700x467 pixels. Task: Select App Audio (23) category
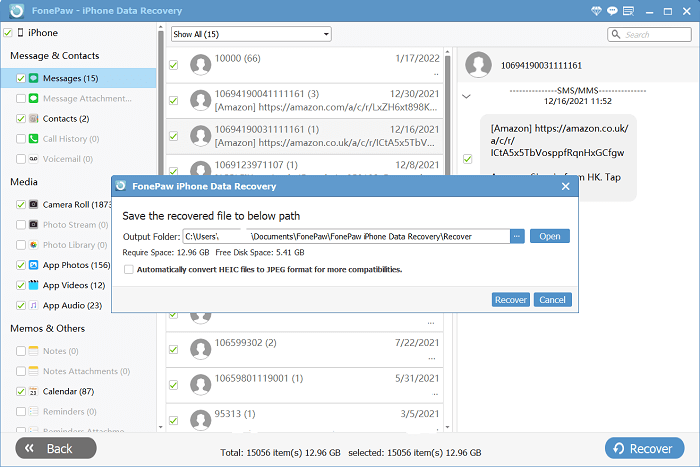[72, 305]
